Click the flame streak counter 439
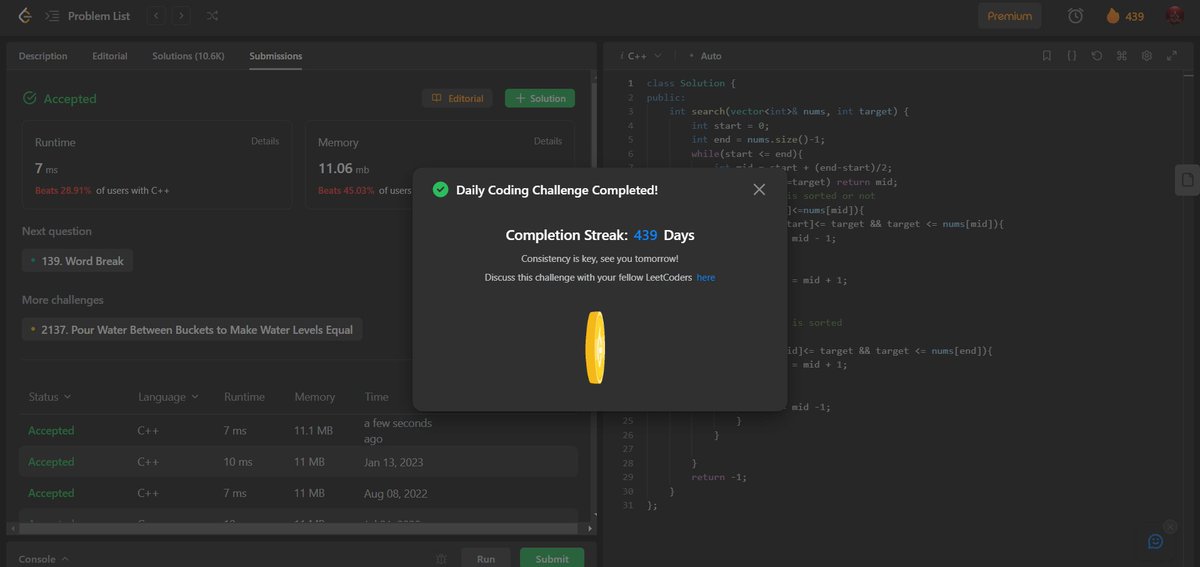The width and height of the screenshot is (1200, 567). pyautogui.click(x=1124, y=16)
